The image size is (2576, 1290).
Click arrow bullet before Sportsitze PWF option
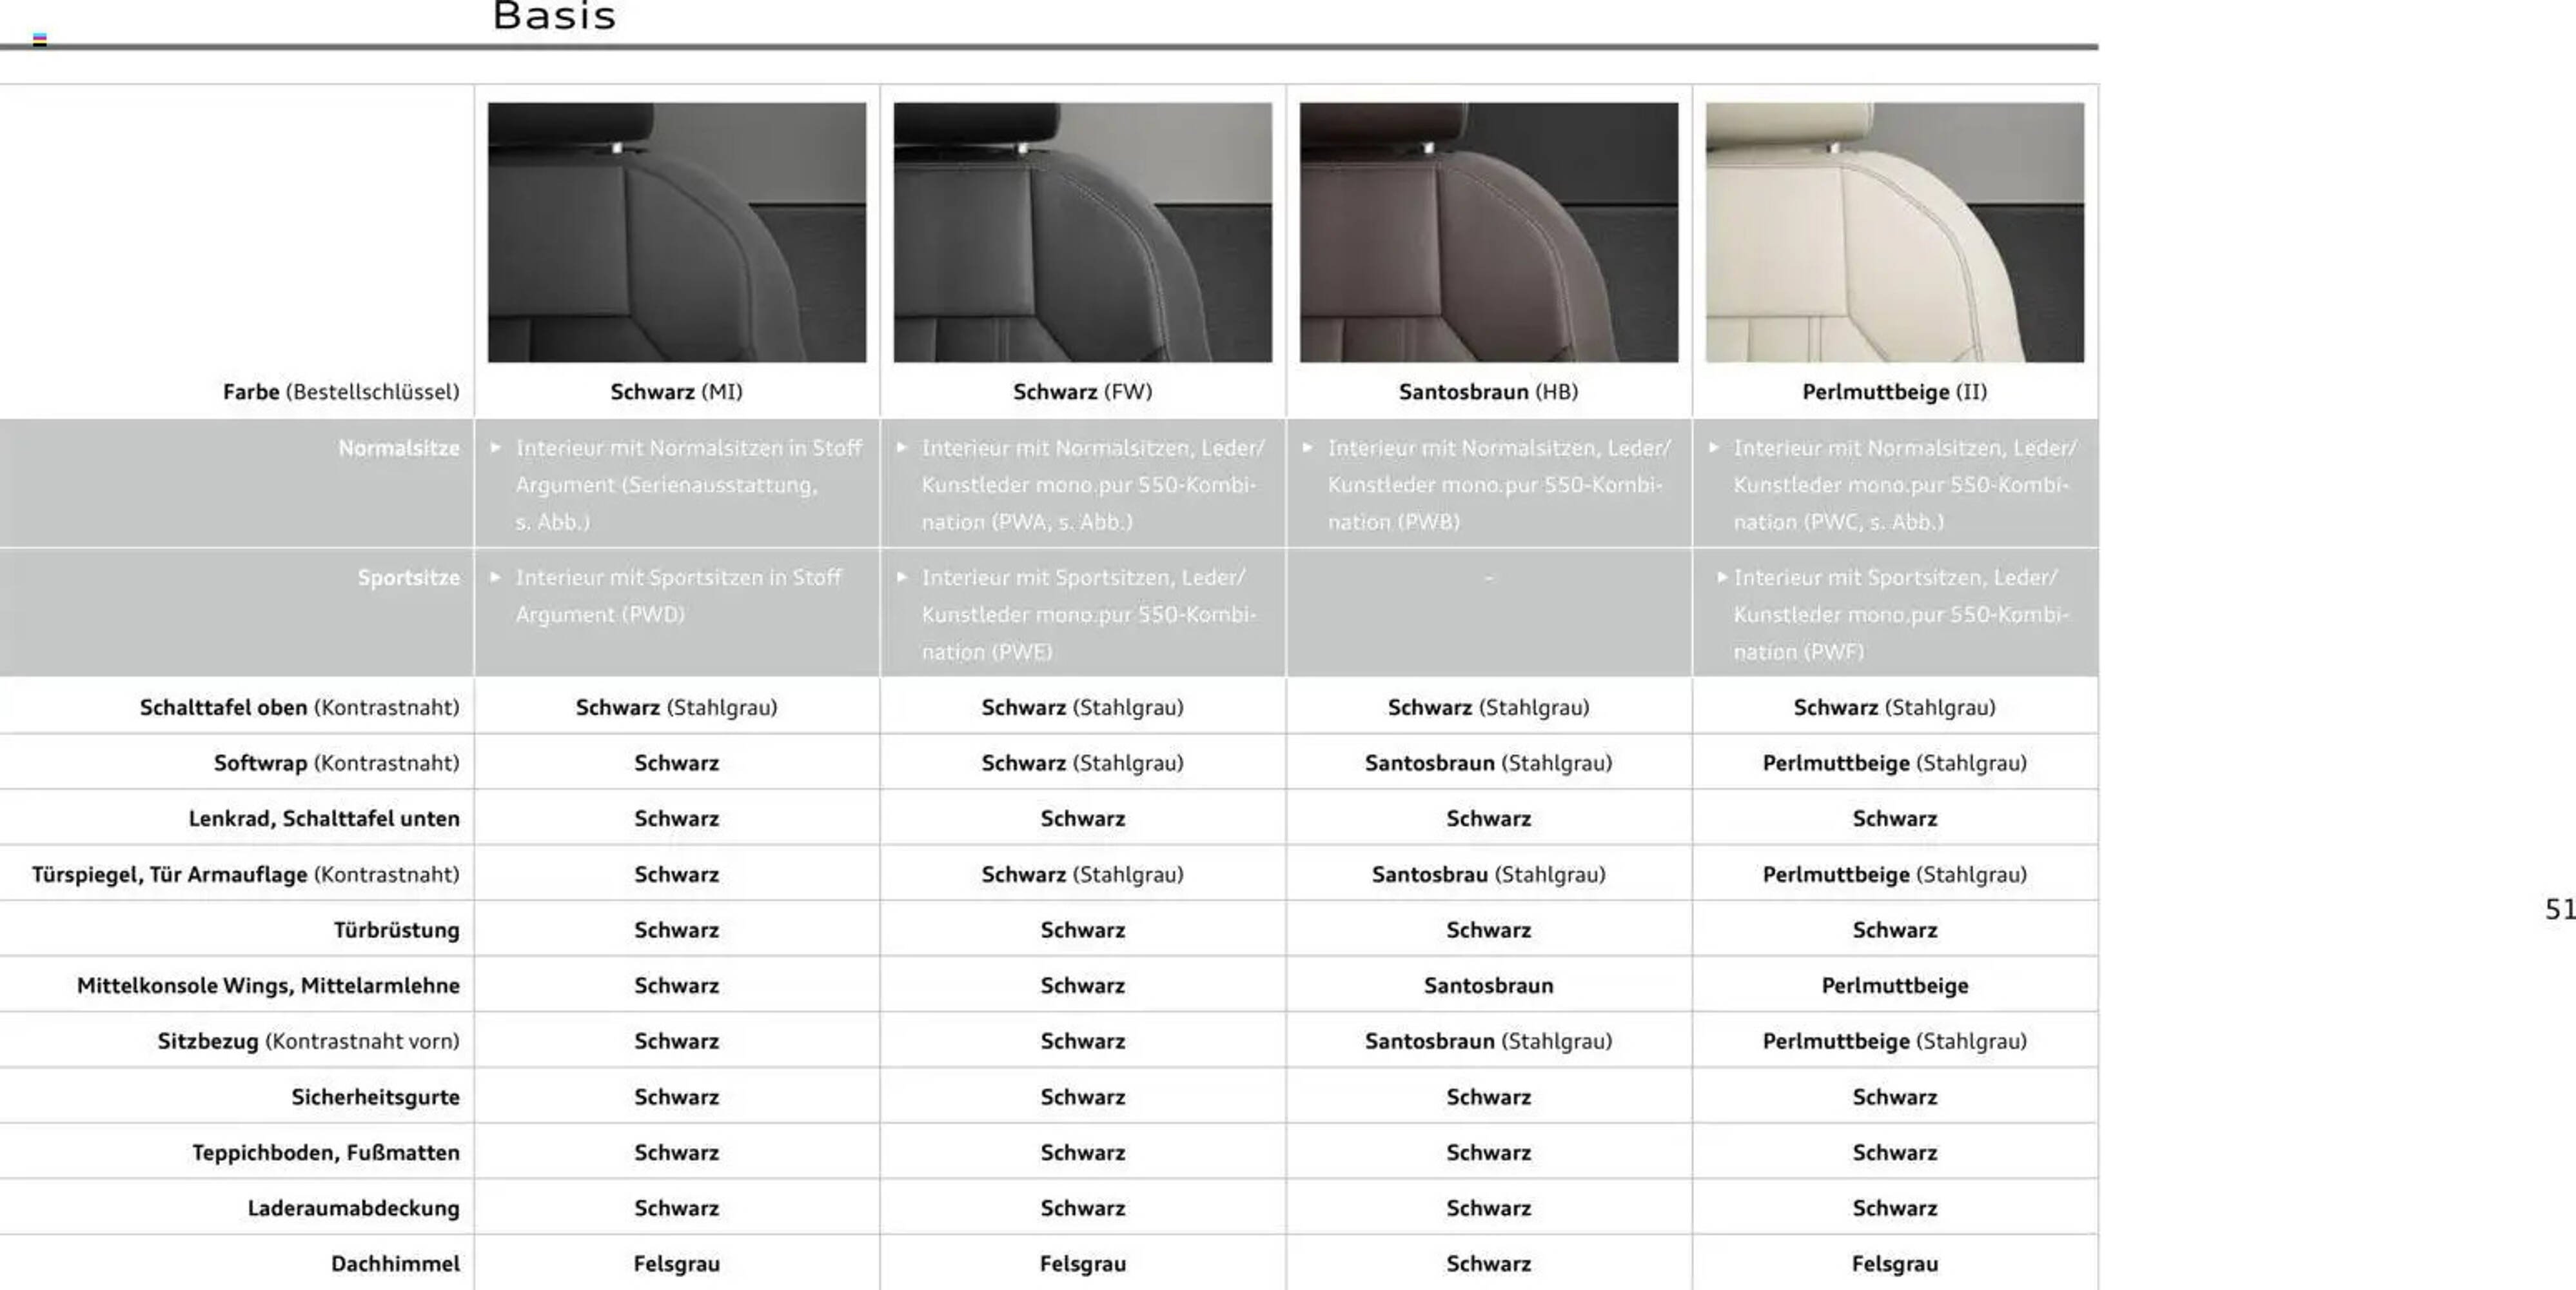pos(1722,577)
